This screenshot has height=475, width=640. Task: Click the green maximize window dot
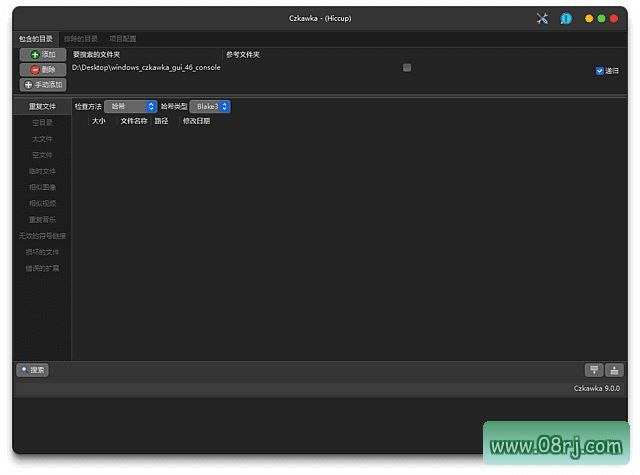pos(601,18)
